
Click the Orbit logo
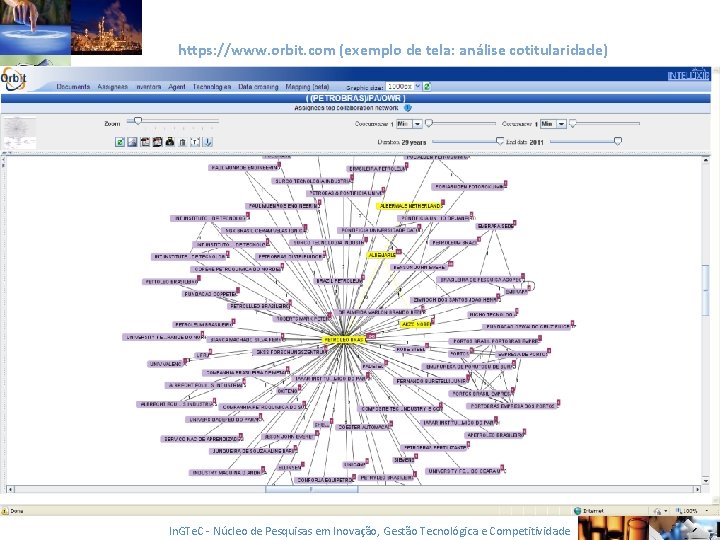(x=13, y=79)
